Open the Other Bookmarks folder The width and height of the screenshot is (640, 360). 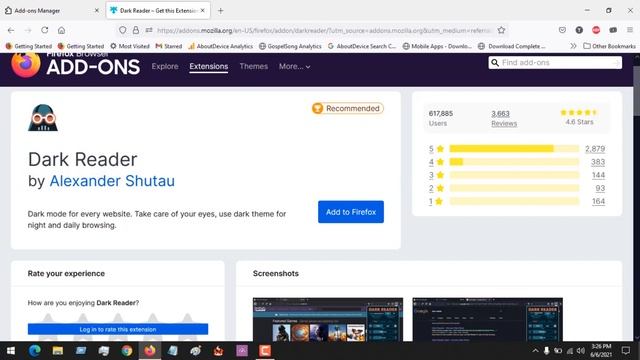click(x=609, y=46)
